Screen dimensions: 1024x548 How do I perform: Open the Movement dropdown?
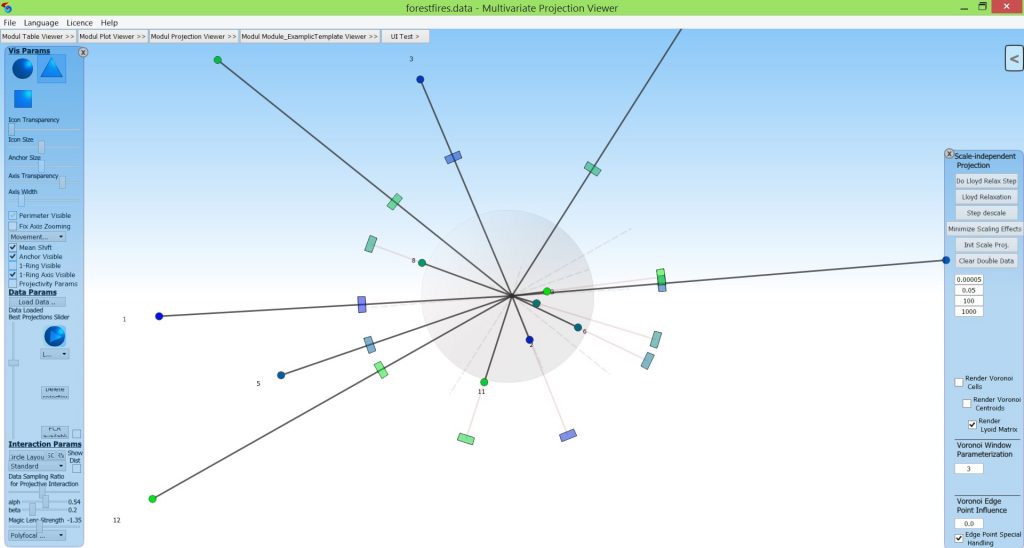click(x=37, y=237)
